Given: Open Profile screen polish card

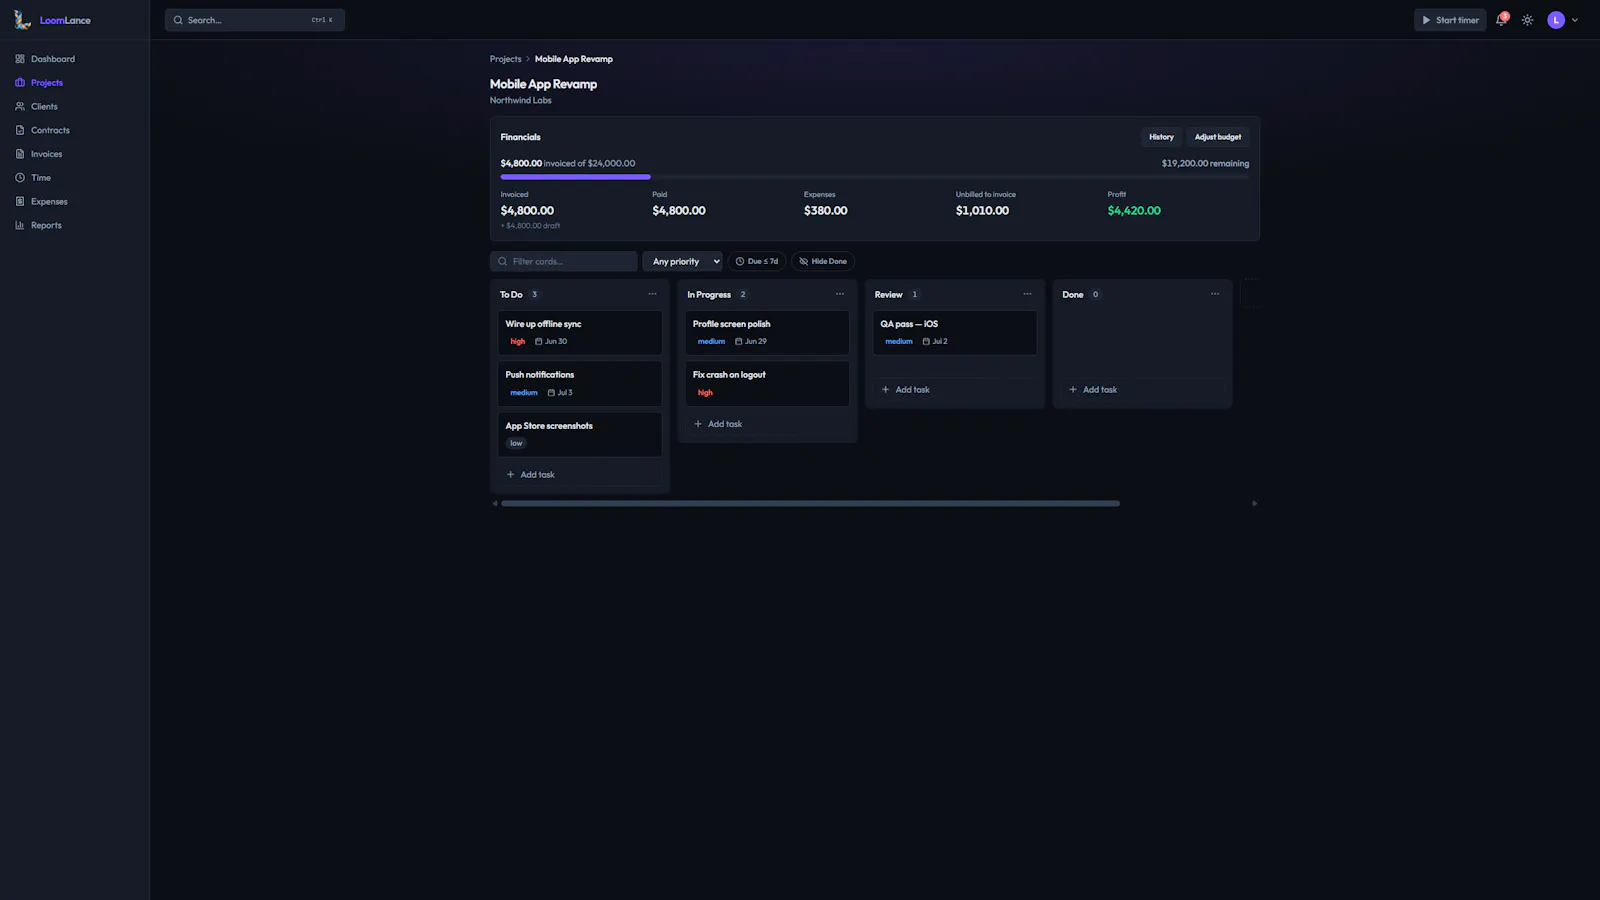Looking at the screenshot, I should [x=767, y=333].
